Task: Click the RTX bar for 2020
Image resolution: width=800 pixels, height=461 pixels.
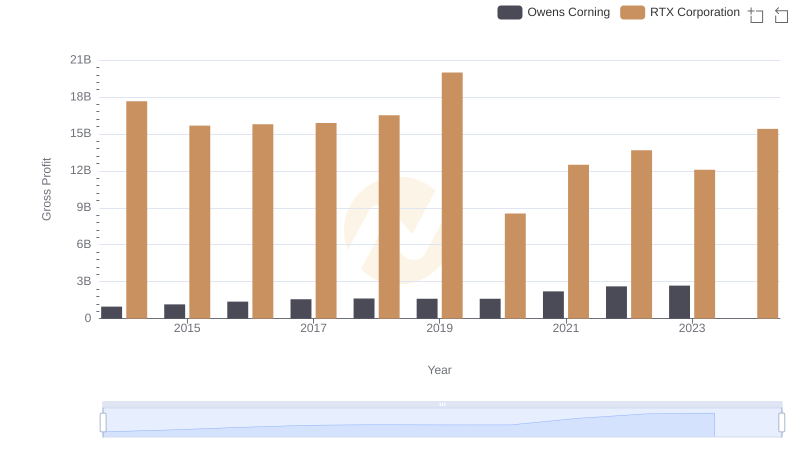Action: pos(515,266)
